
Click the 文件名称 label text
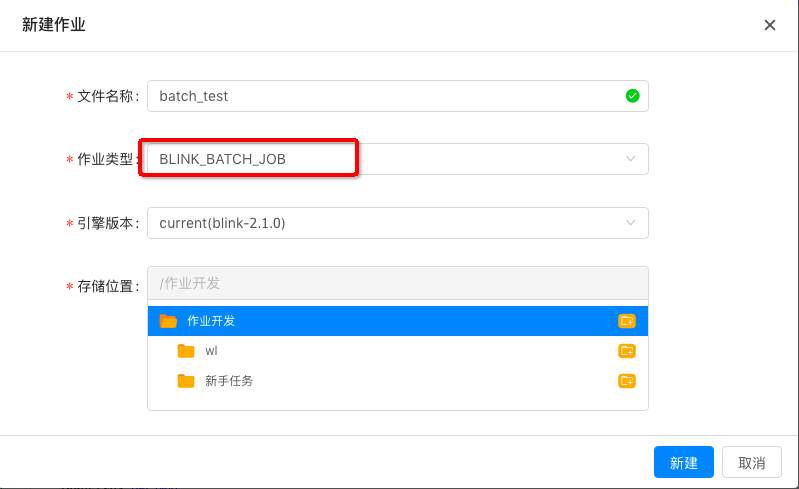pyautogui.click(x=105, y=96)
